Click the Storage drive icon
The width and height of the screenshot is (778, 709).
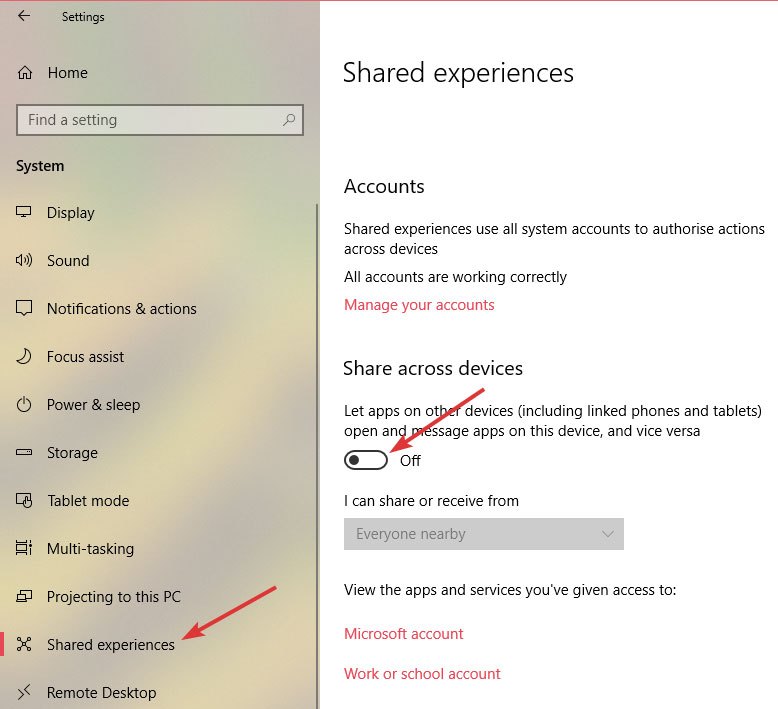coord(24,452)
